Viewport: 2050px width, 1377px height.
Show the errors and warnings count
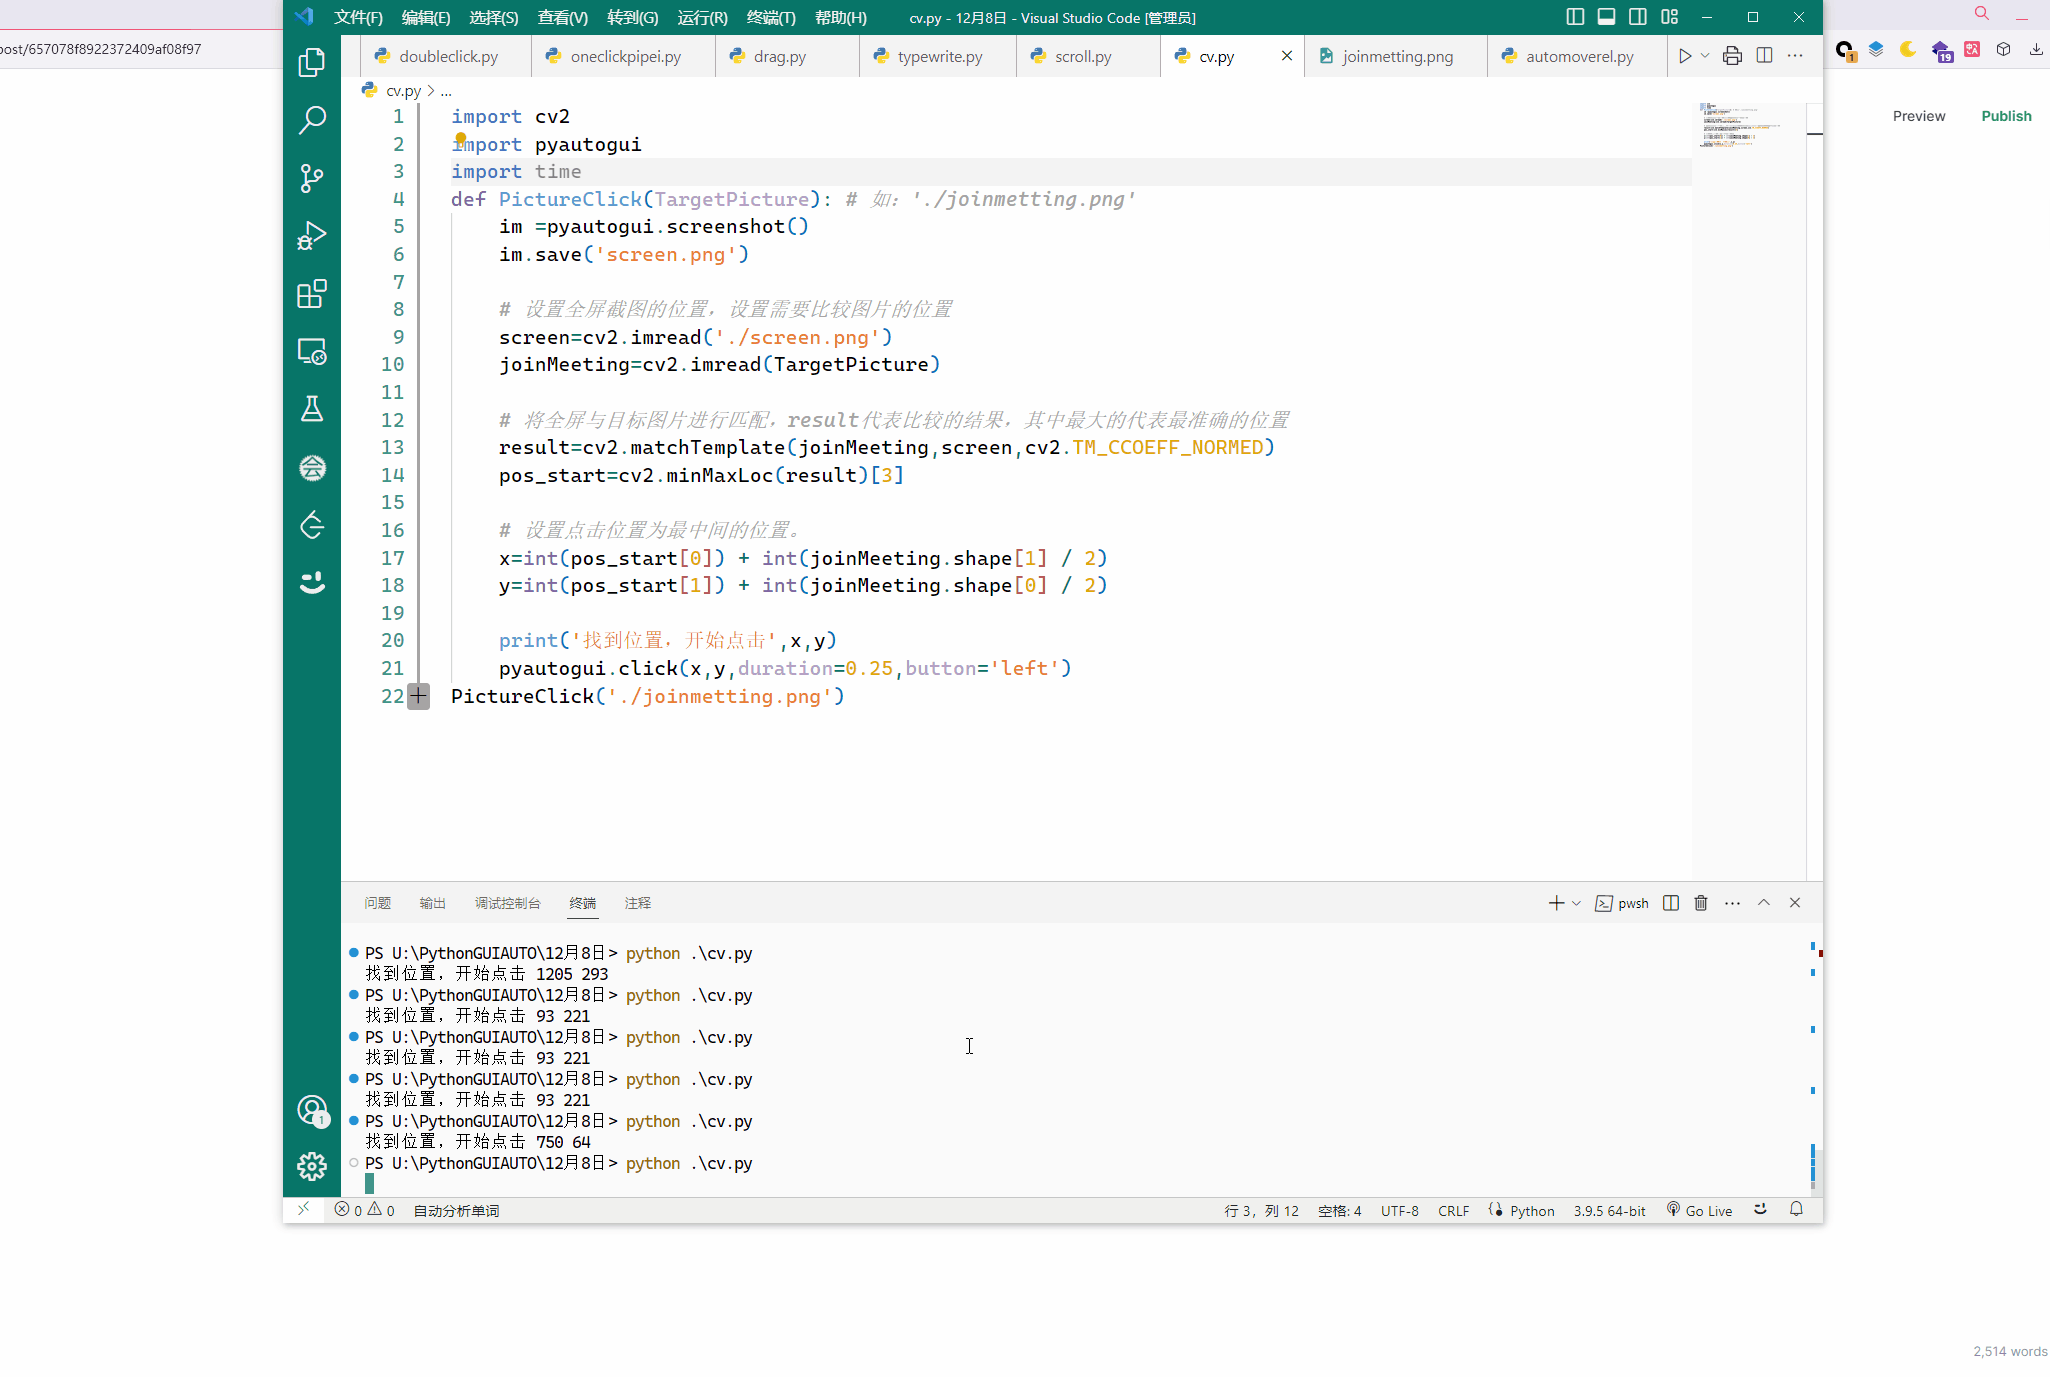click(365, 1210)
